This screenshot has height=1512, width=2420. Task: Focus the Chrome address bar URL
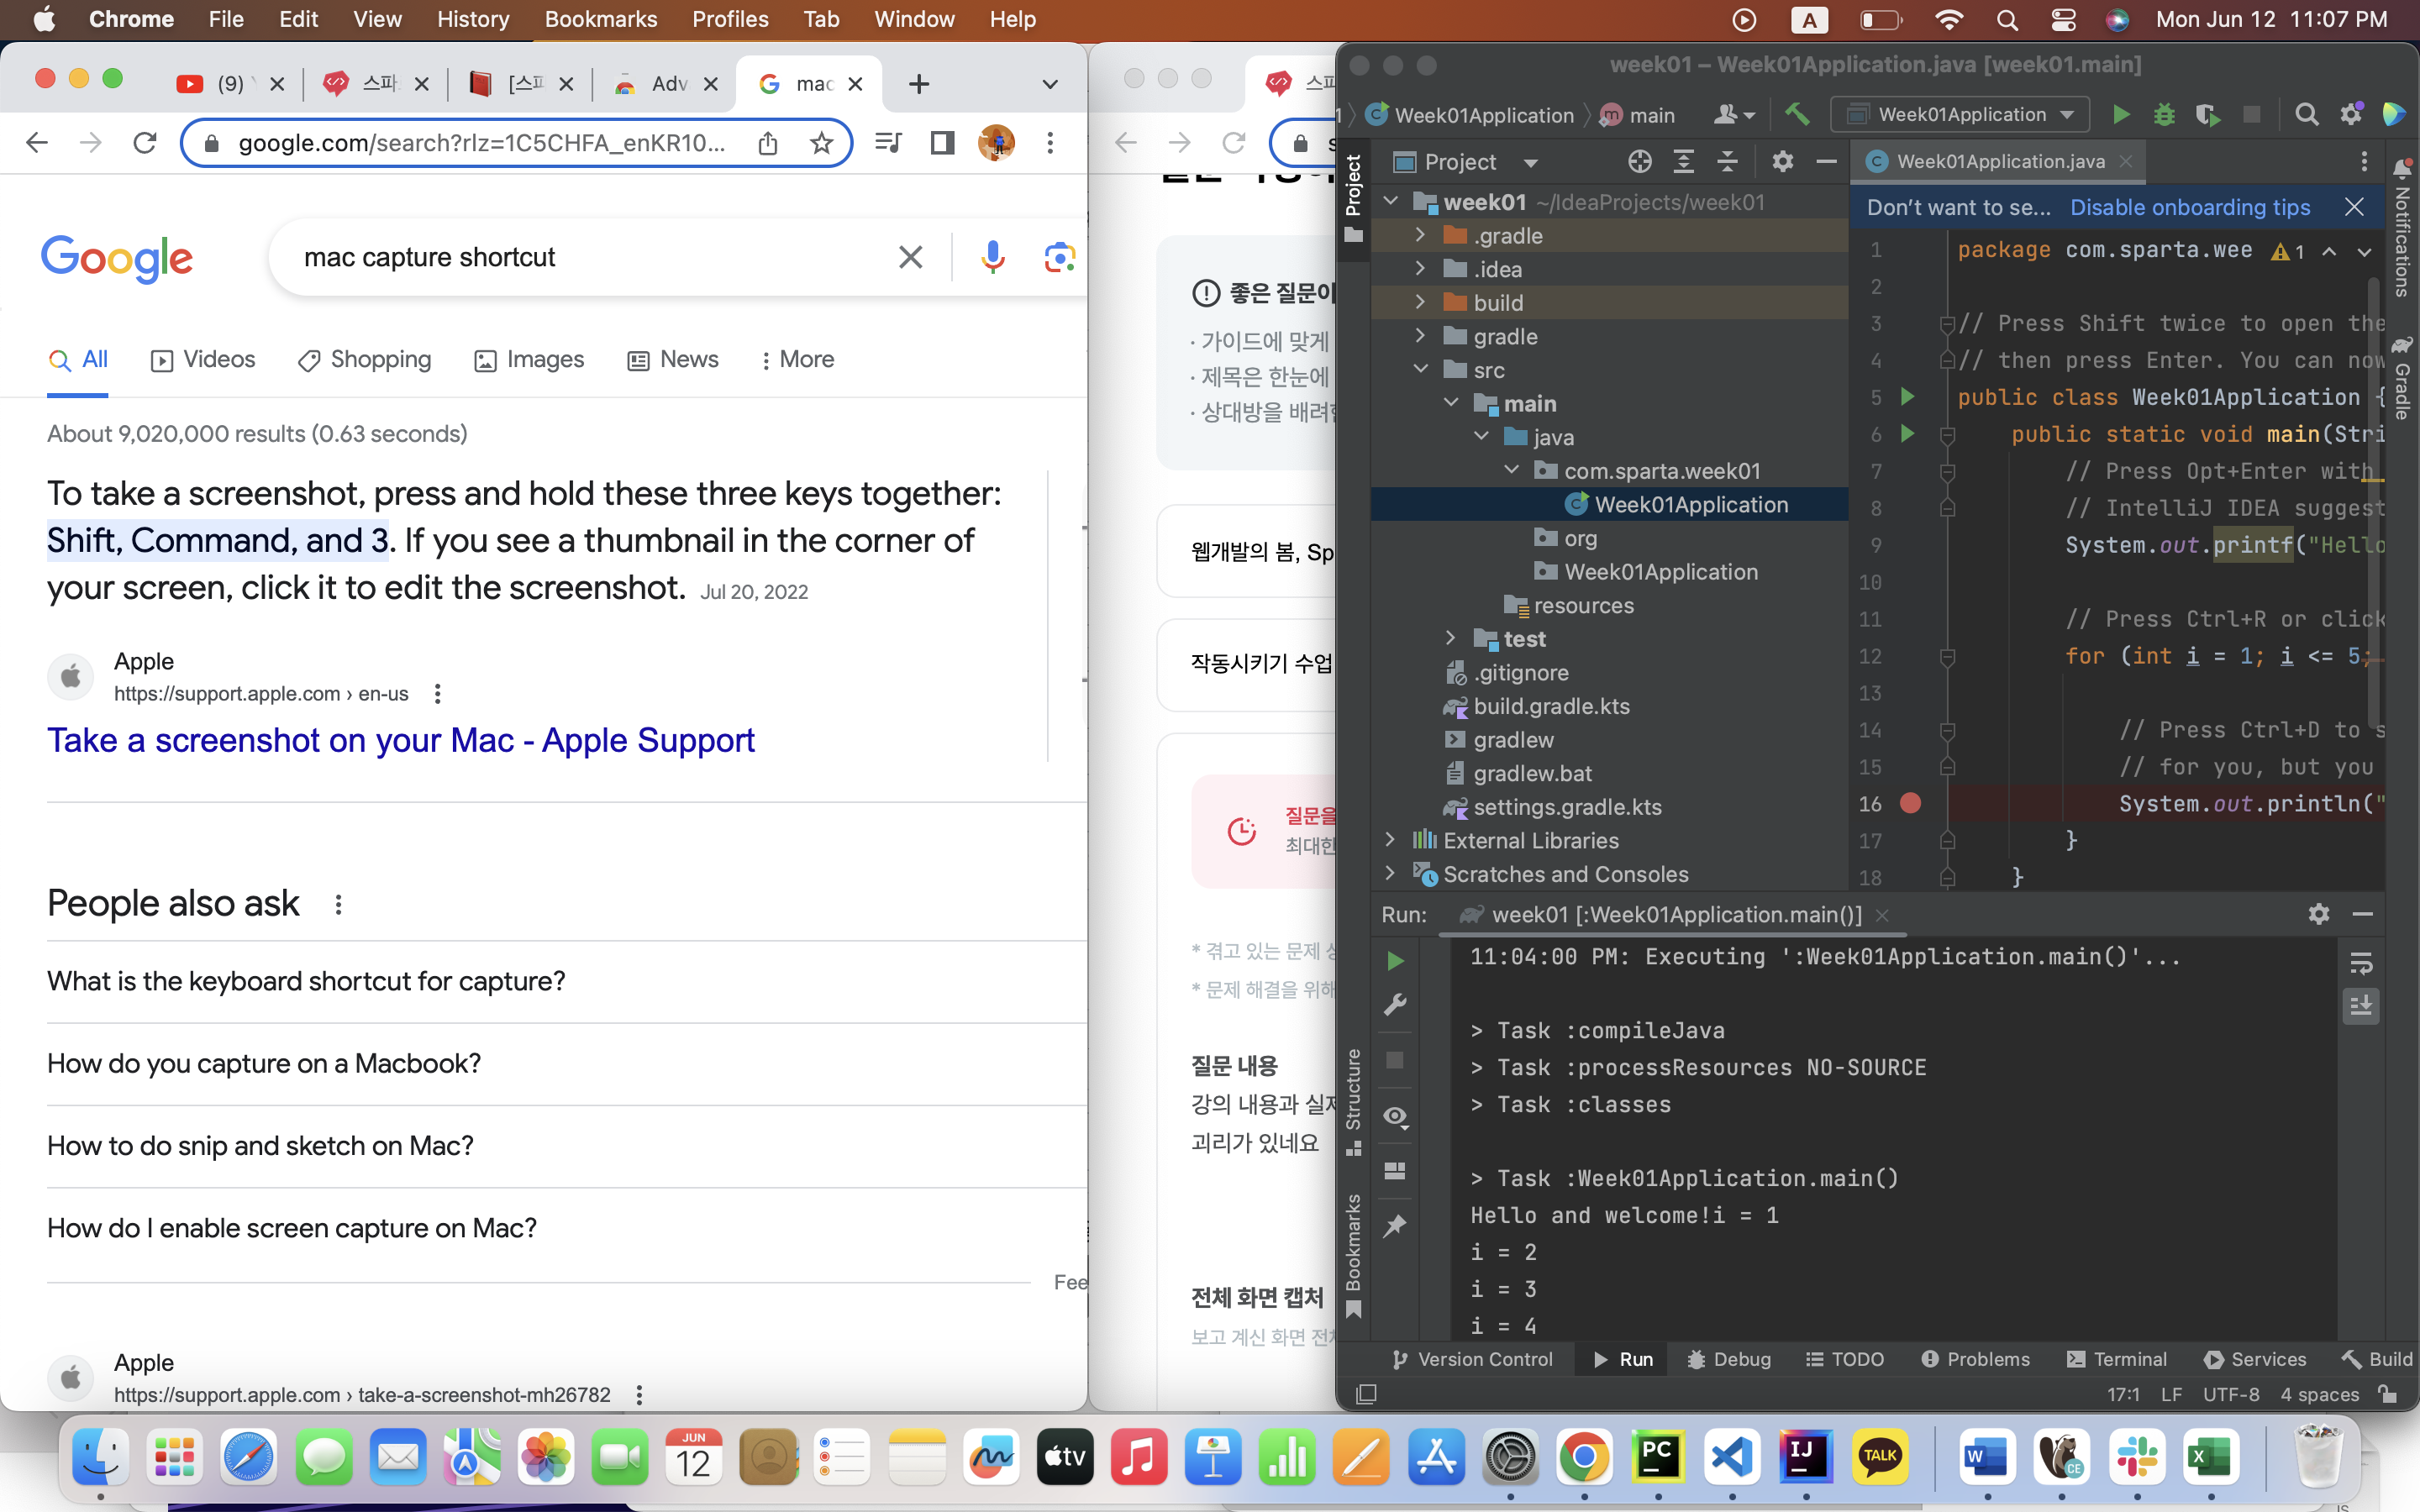482,143
